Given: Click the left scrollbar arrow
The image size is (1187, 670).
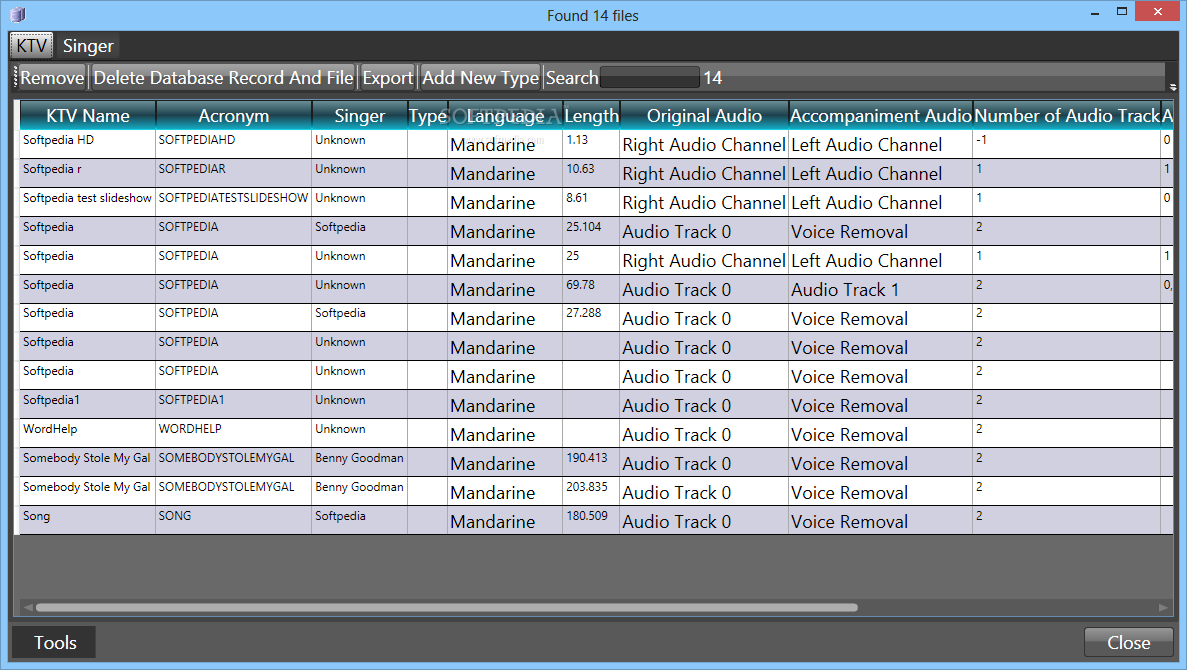Looking at the screenshot, I should coord(28,607).
